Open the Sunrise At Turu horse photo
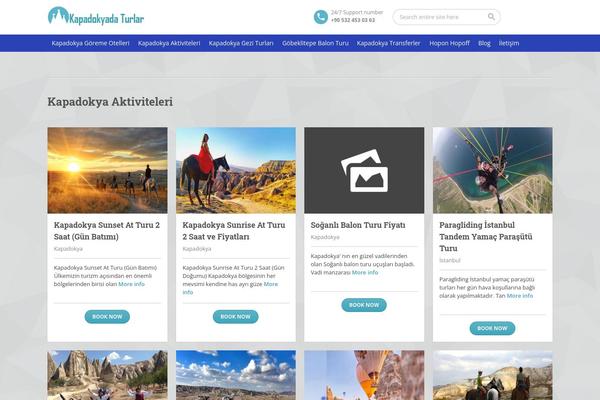 (236, 170)
